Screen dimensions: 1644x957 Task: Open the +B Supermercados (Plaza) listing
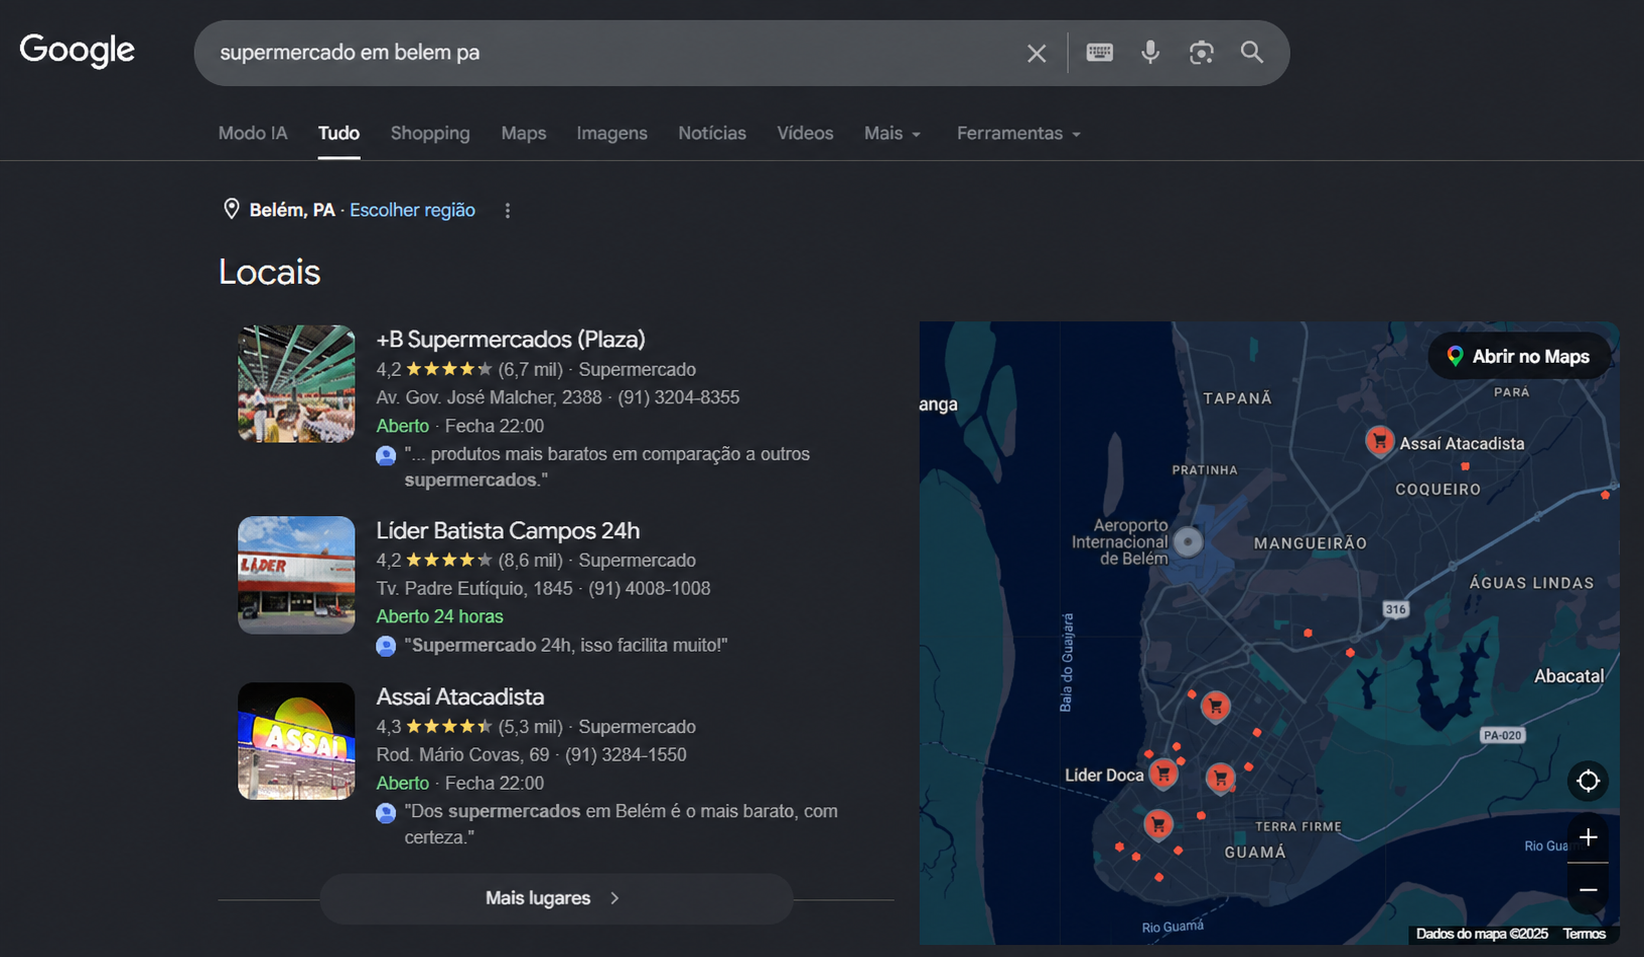point(510,339)
